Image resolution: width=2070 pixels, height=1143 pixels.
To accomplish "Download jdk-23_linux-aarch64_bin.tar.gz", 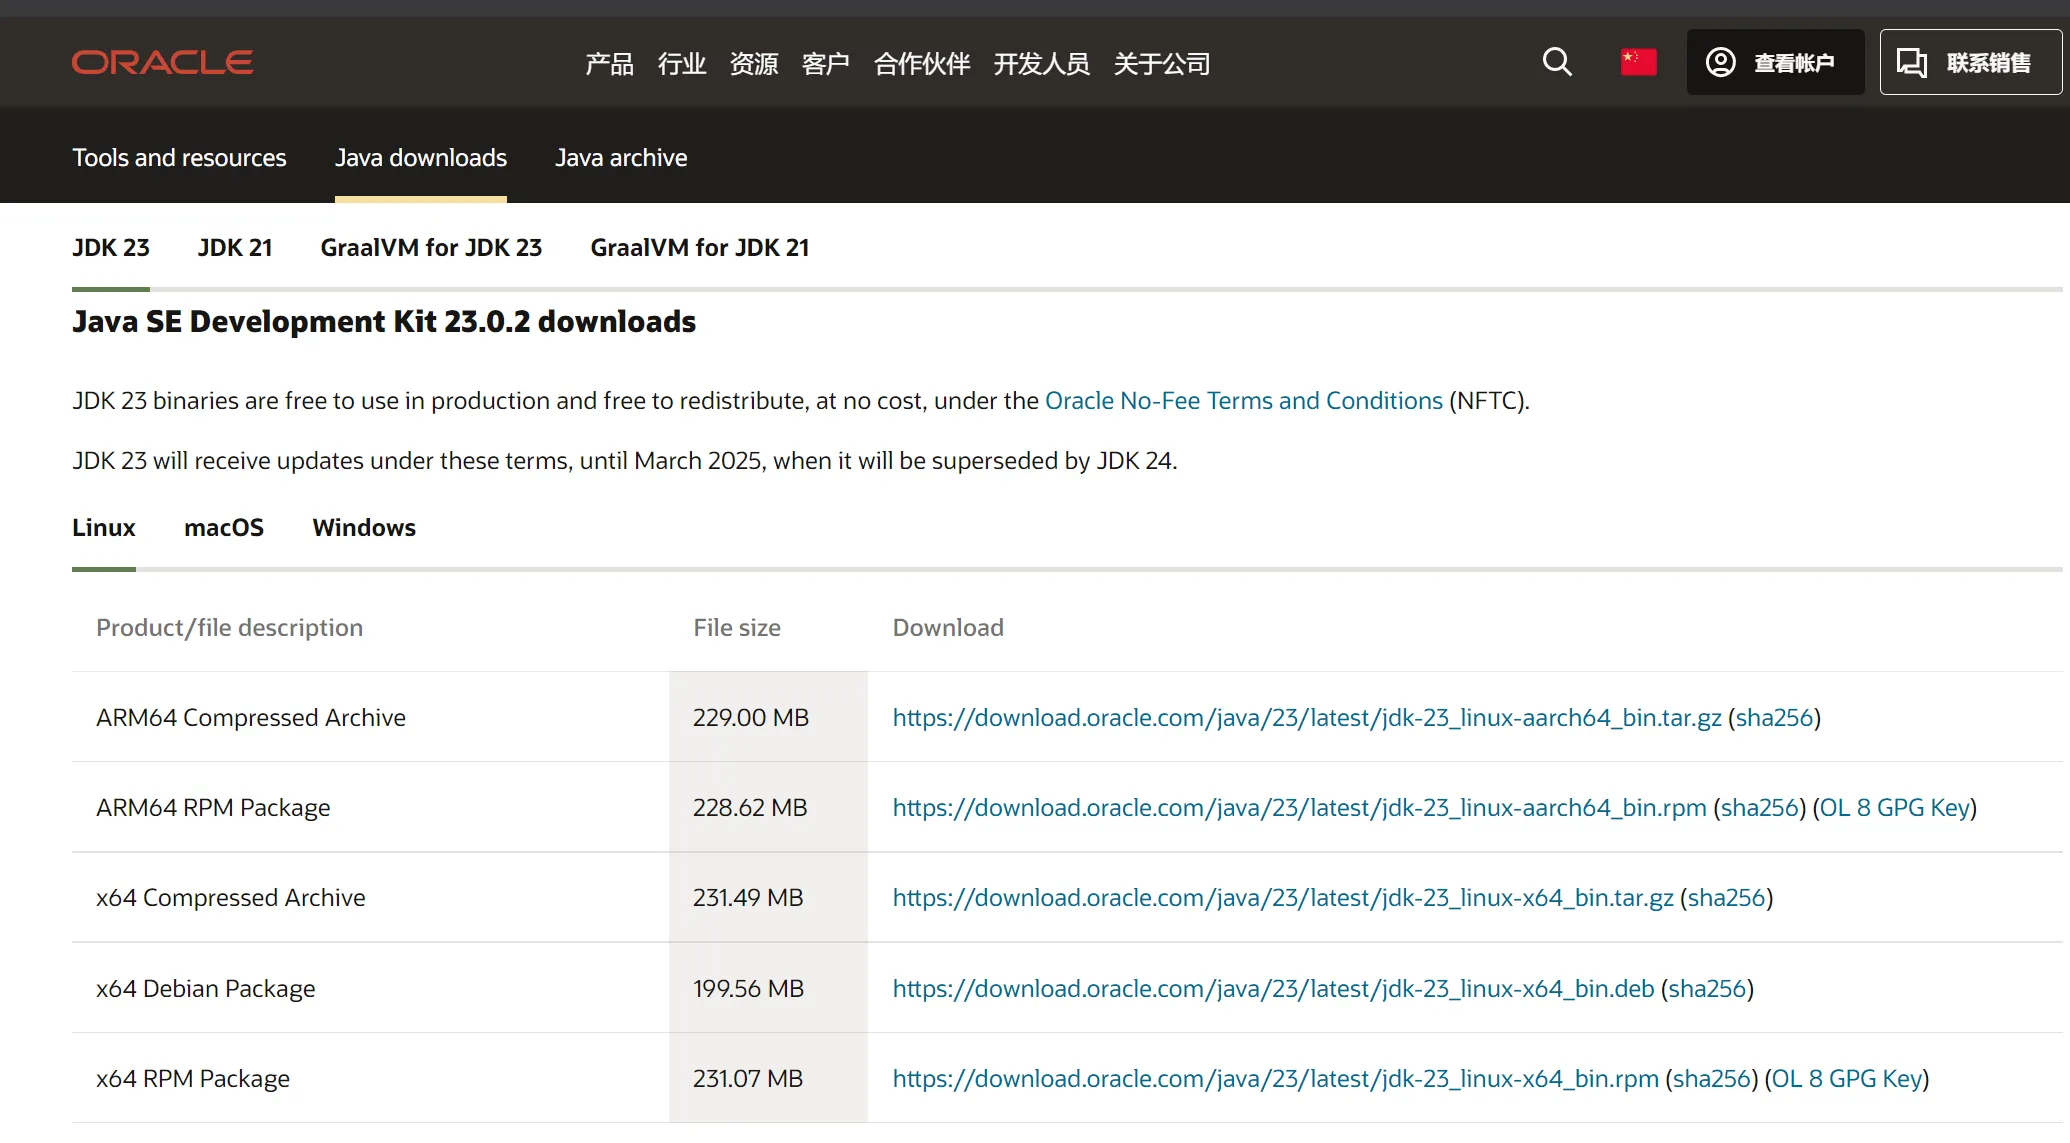I will click(x=1307, y=718).
